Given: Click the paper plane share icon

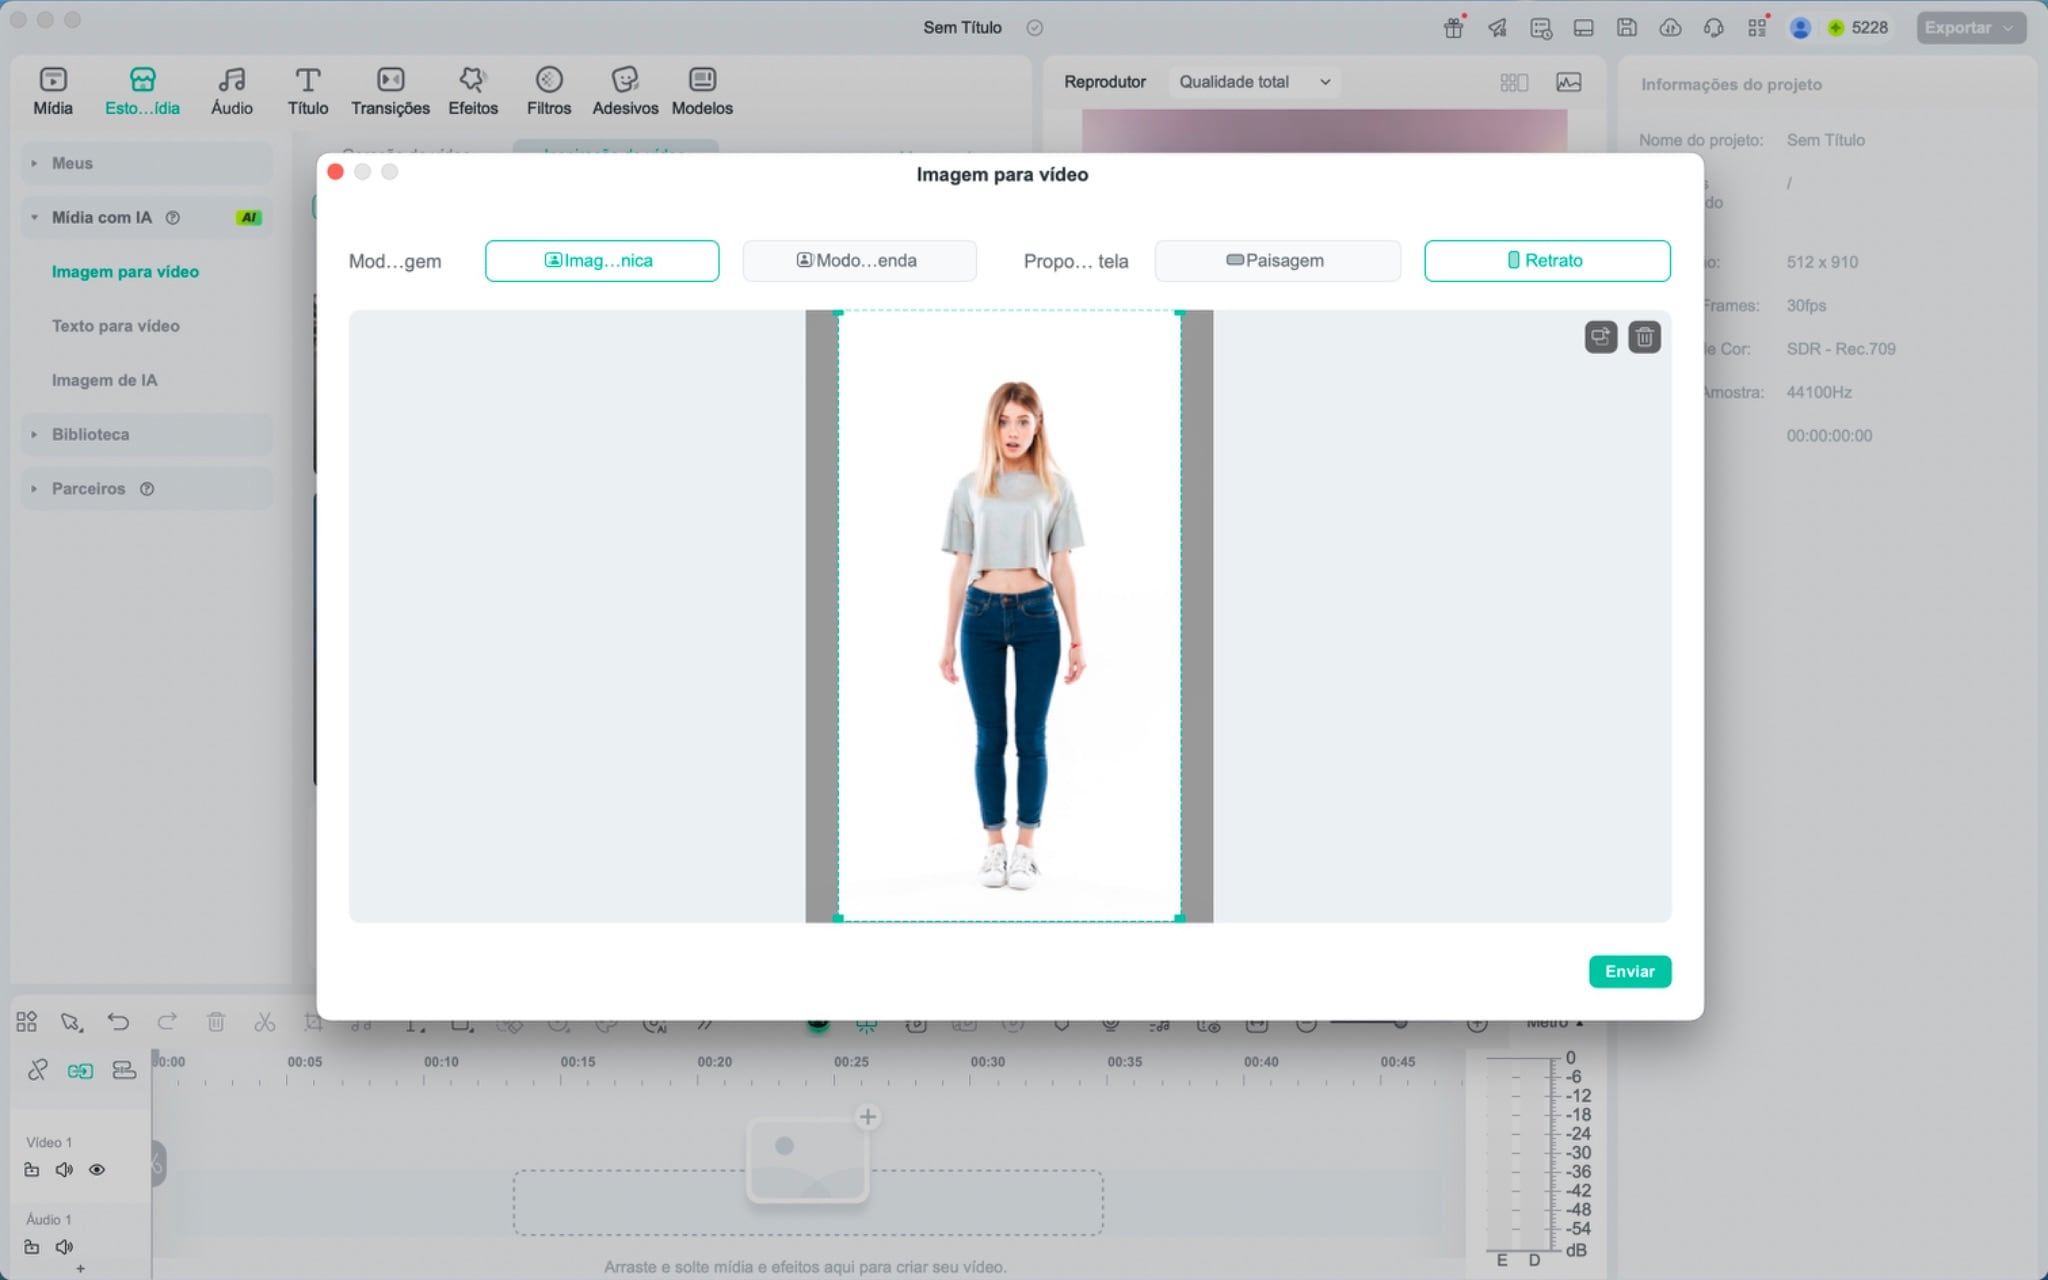Looking at the screenshot, I should pyautogui.click(x=1497, y=28).
